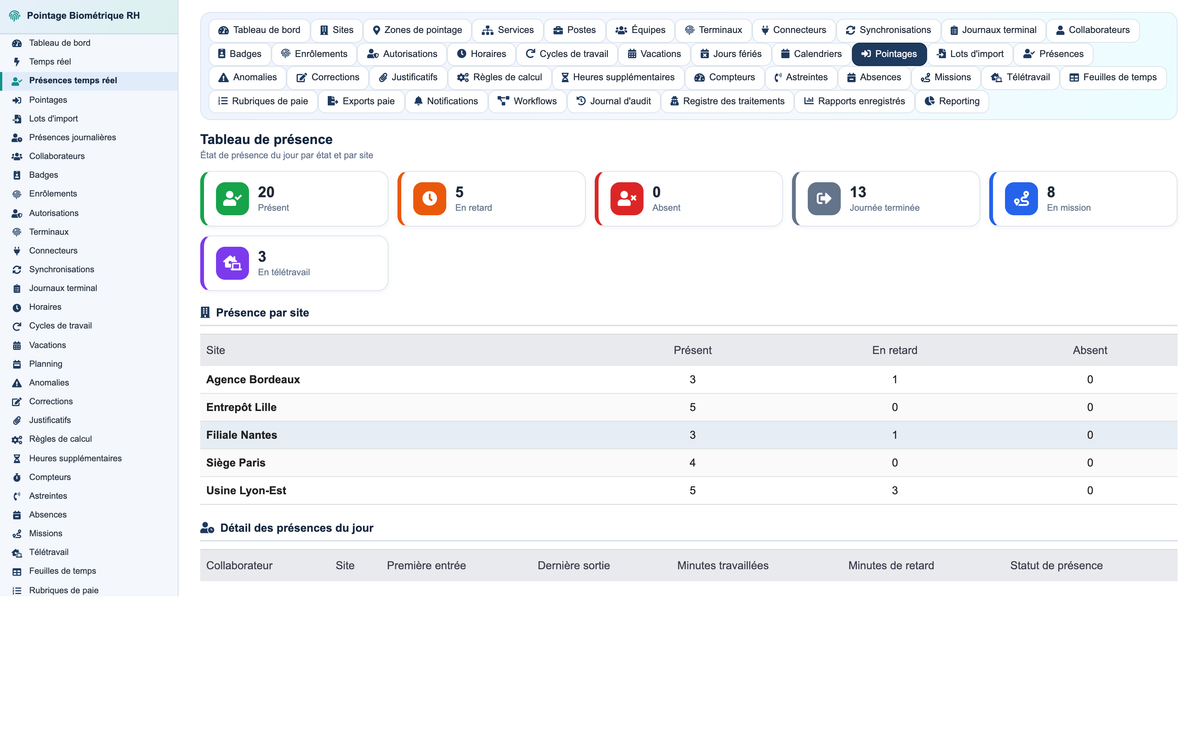Click the Horaires clock icon in sidebar
This screenshot has height=750, width=1200.
point(16,307)
